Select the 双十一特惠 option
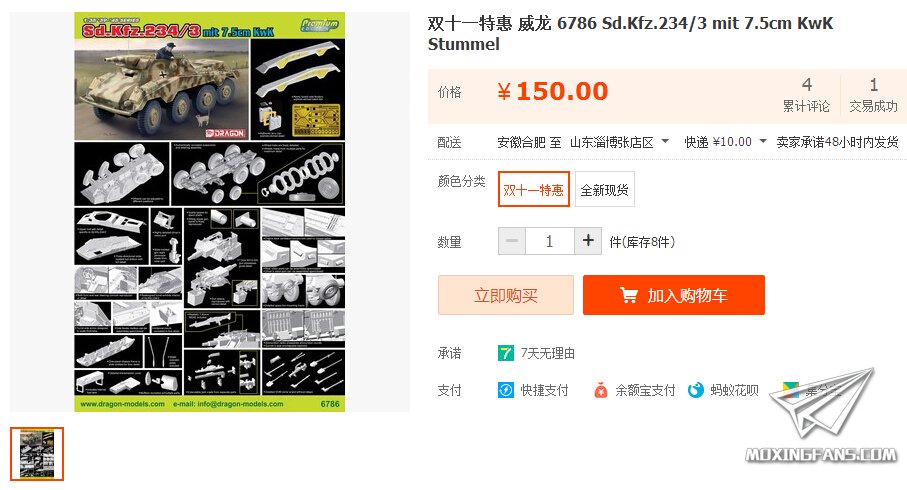This screenshot has width=907, height=490. click(x=533, y=189)
